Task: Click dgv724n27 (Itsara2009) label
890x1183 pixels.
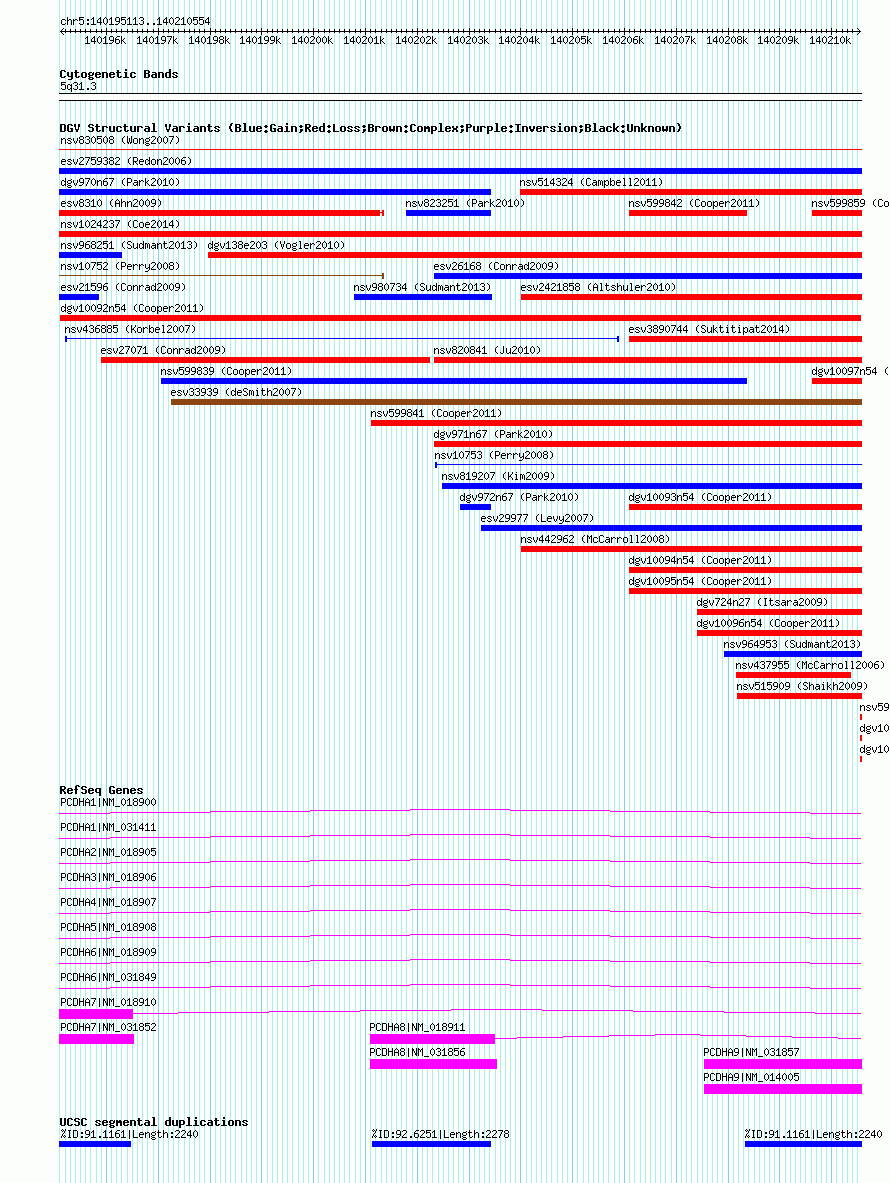Action: tap(762, 603)
